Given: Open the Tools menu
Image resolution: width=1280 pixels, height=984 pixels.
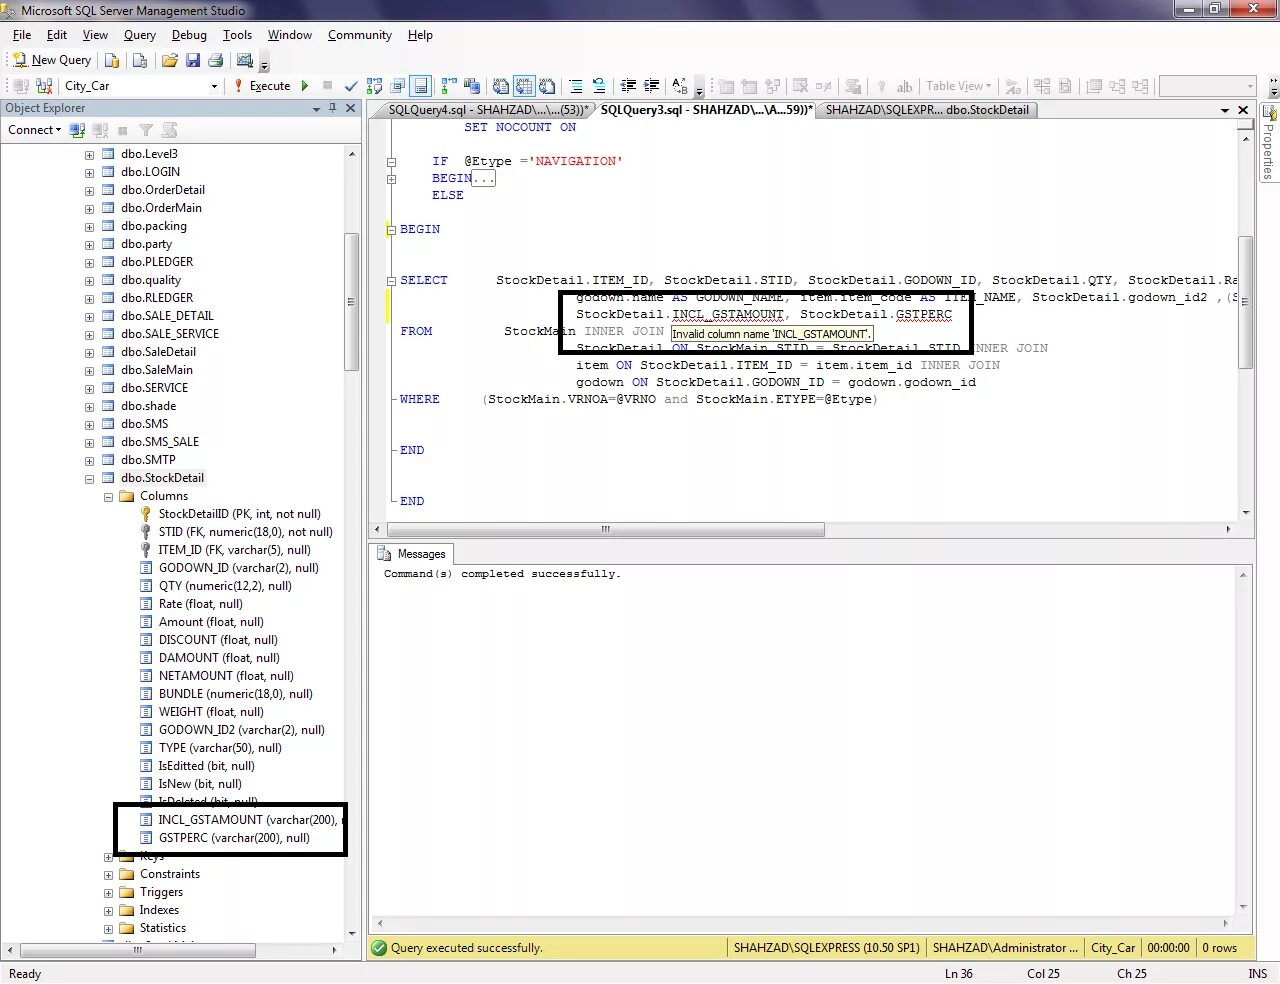Looking at the screenshot, I should coord(237,35).
